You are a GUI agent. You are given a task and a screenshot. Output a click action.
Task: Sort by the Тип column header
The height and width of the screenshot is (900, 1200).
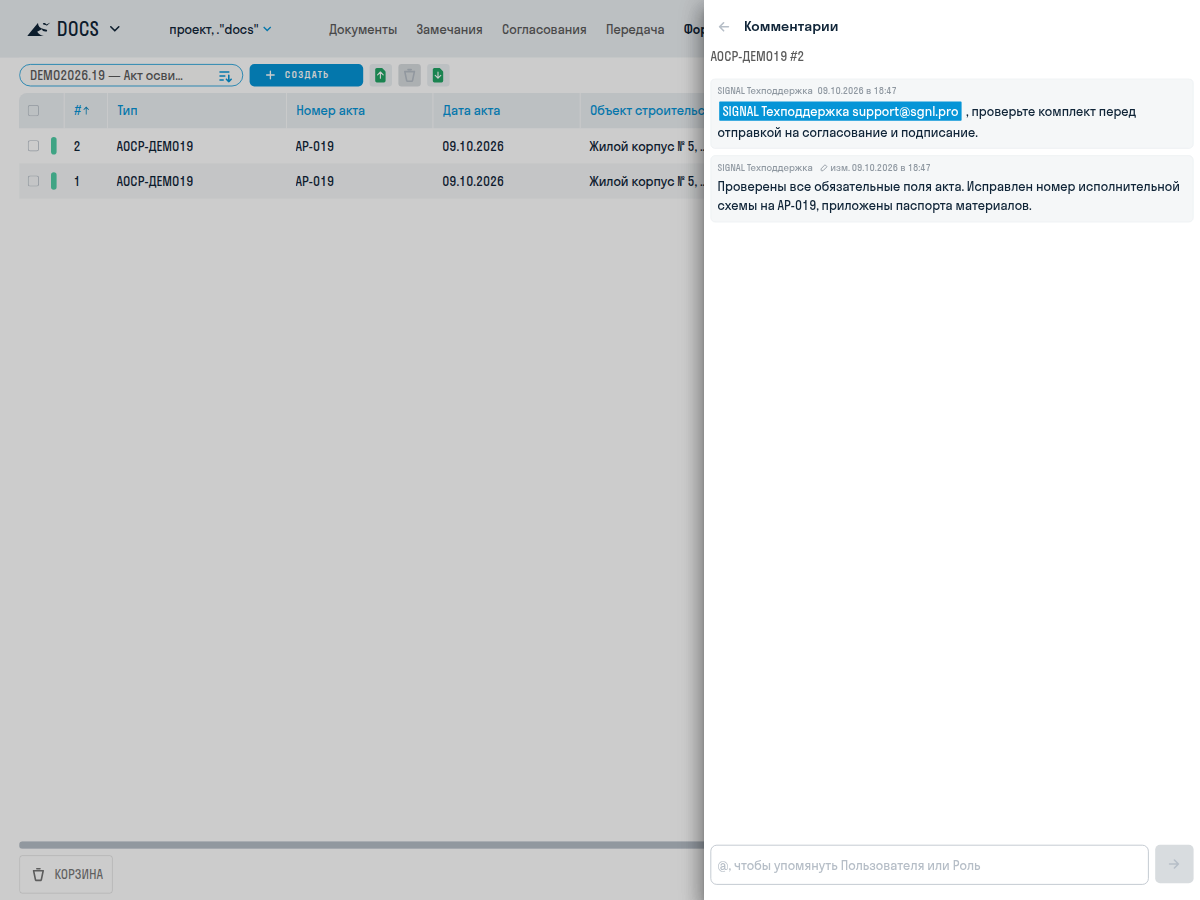(127, 111)
